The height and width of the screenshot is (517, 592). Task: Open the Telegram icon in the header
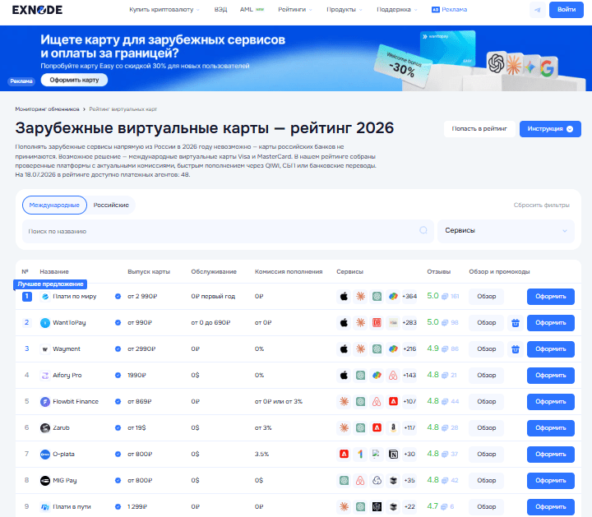(x=537, y=10)
